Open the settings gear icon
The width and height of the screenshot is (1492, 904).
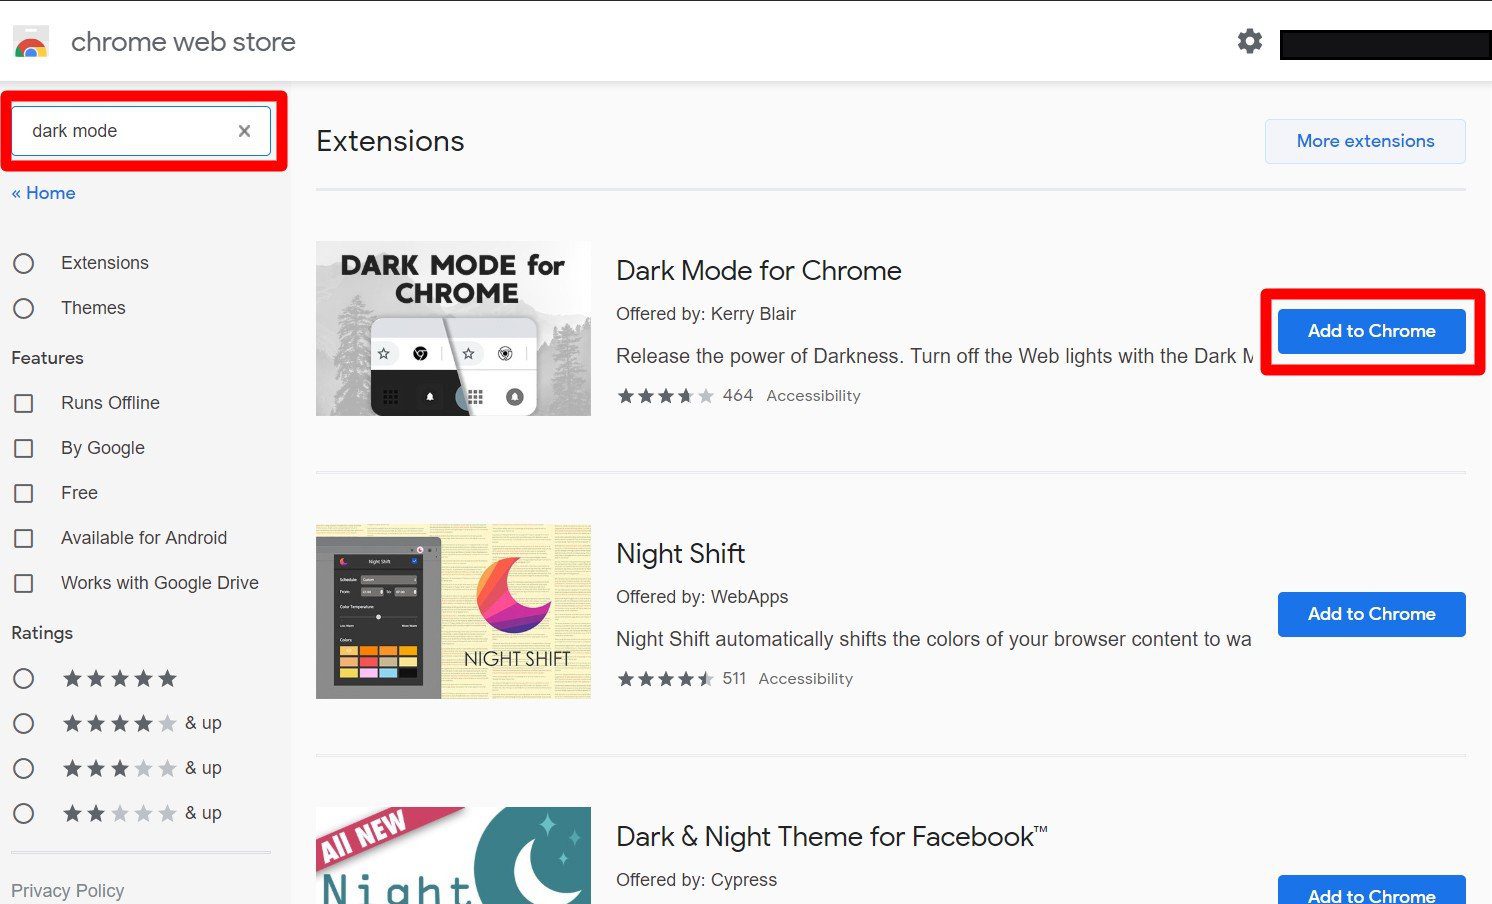click(x=1250, y=41)
